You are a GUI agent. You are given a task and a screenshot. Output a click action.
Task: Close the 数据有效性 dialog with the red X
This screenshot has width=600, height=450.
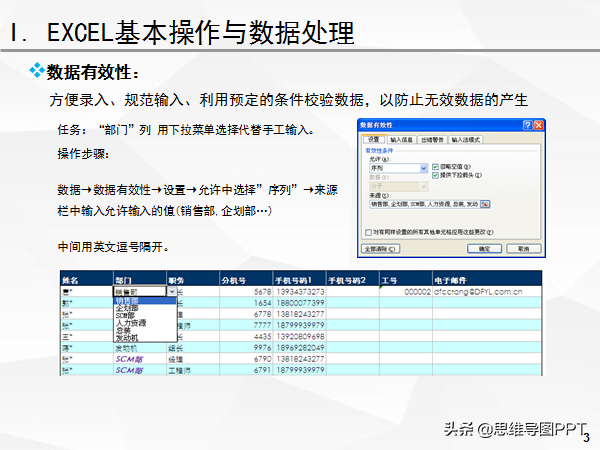[x=538, y=125]
